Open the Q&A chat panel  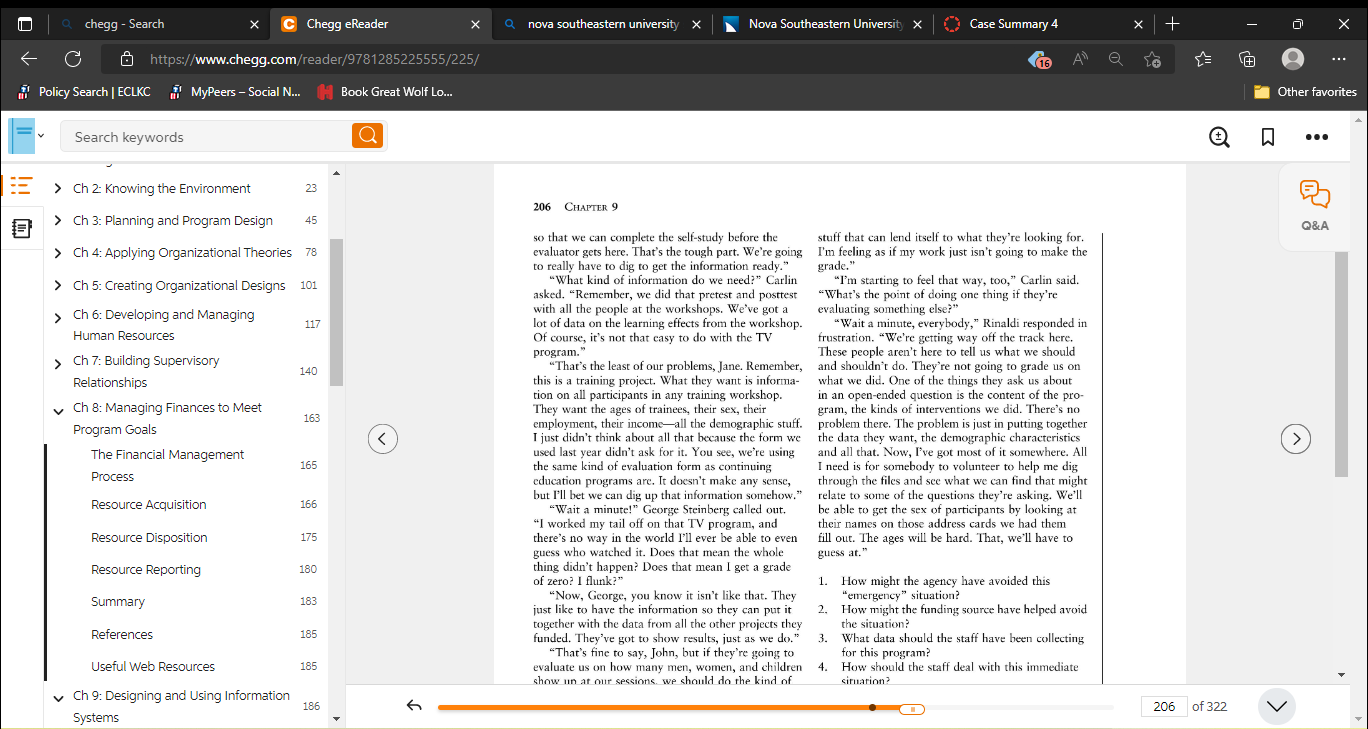pos(1315,206)
